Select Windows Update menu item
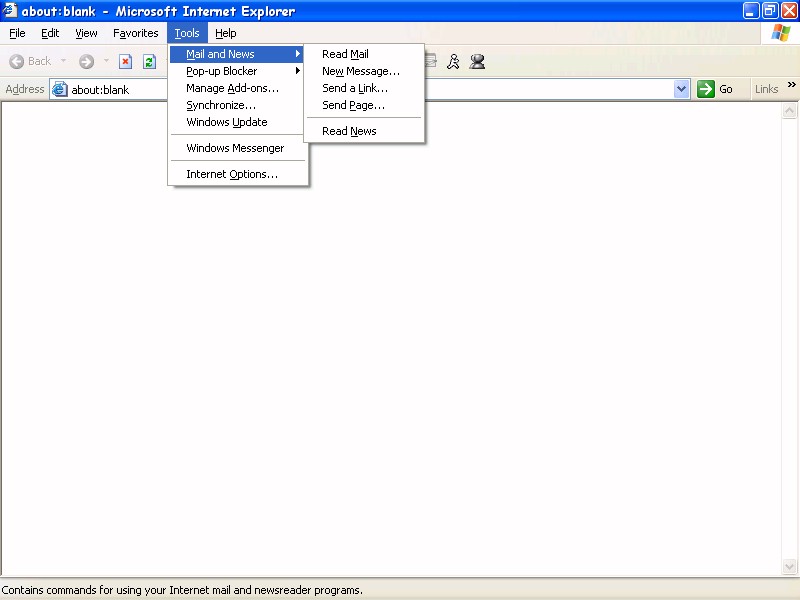Viewport: 800px width, 600px height. pos(237,122)
